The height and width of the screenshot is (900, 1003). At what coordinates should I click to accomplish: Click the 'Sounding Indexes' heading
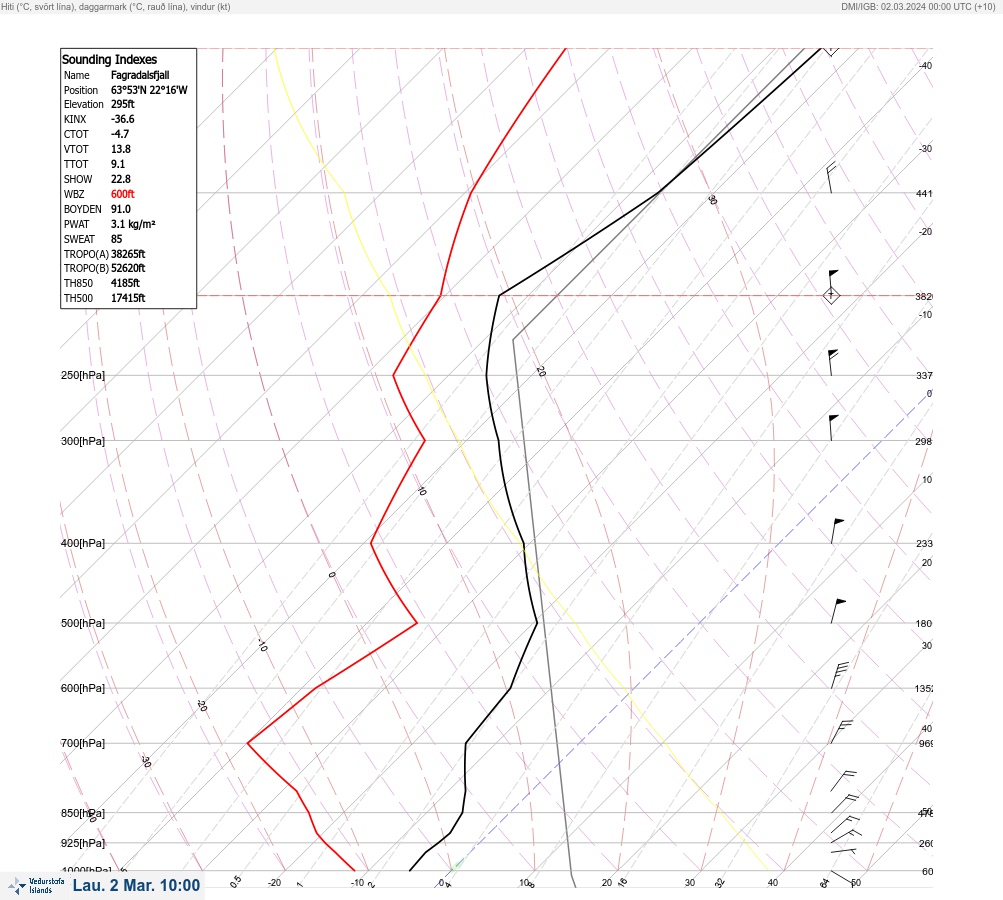[x=109, y=59]
